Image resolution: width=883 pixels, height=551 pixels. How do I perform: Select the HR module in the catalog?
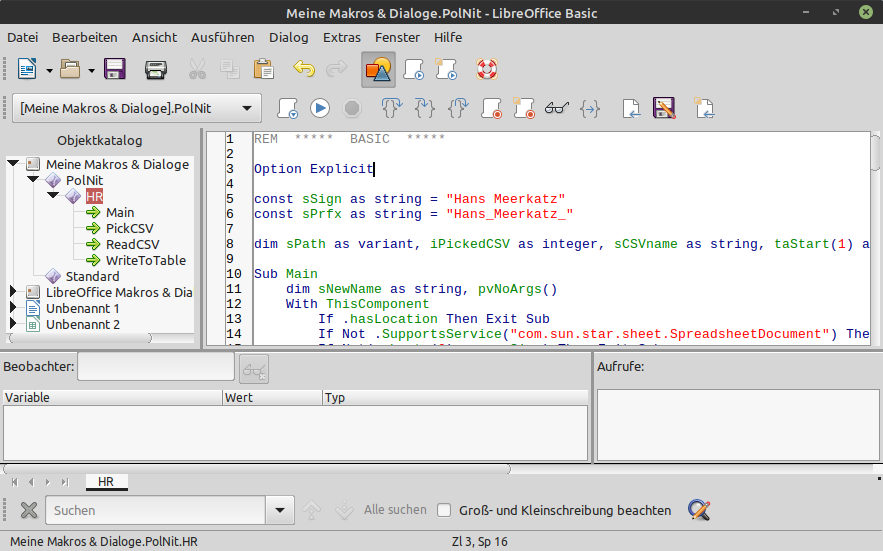tap(94, 197)
